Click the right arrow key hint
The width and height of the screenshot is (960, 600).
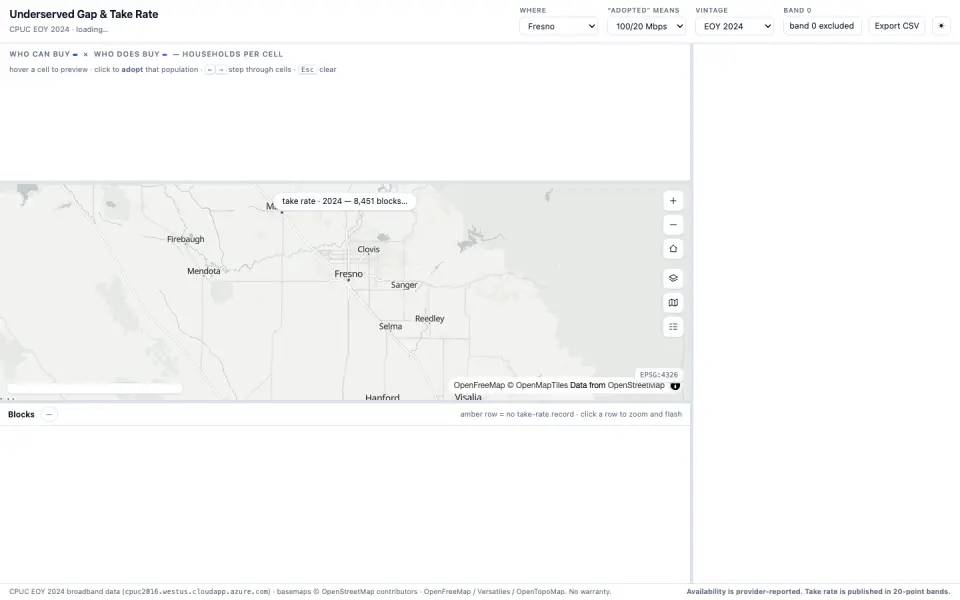pos(221,70)
